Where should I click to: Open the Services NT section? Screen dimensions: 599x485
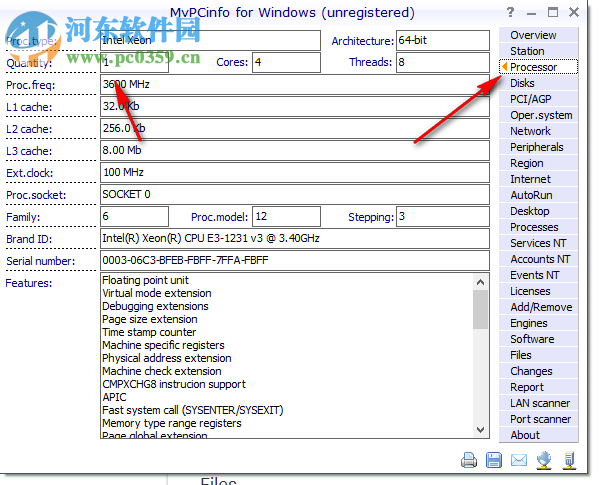coord(538,243)
